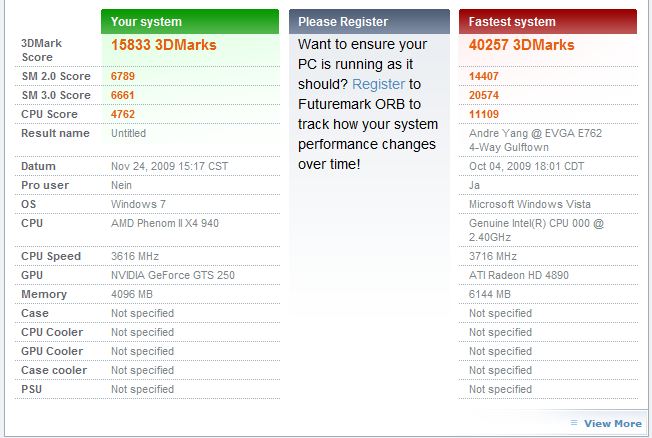Click the View More link
652x438 pixels.
point(612,423)
